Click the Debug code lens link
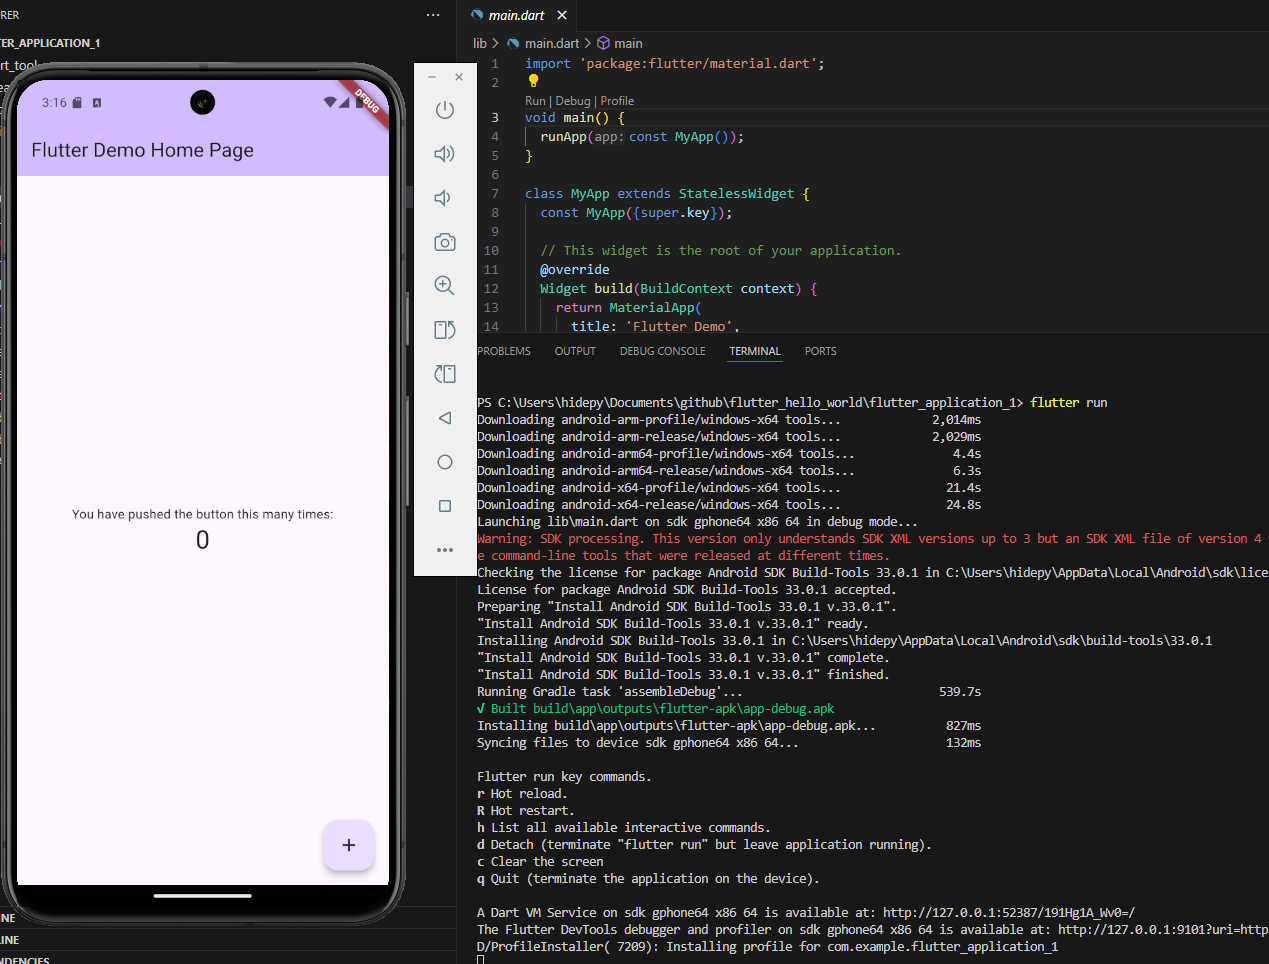 573,101
